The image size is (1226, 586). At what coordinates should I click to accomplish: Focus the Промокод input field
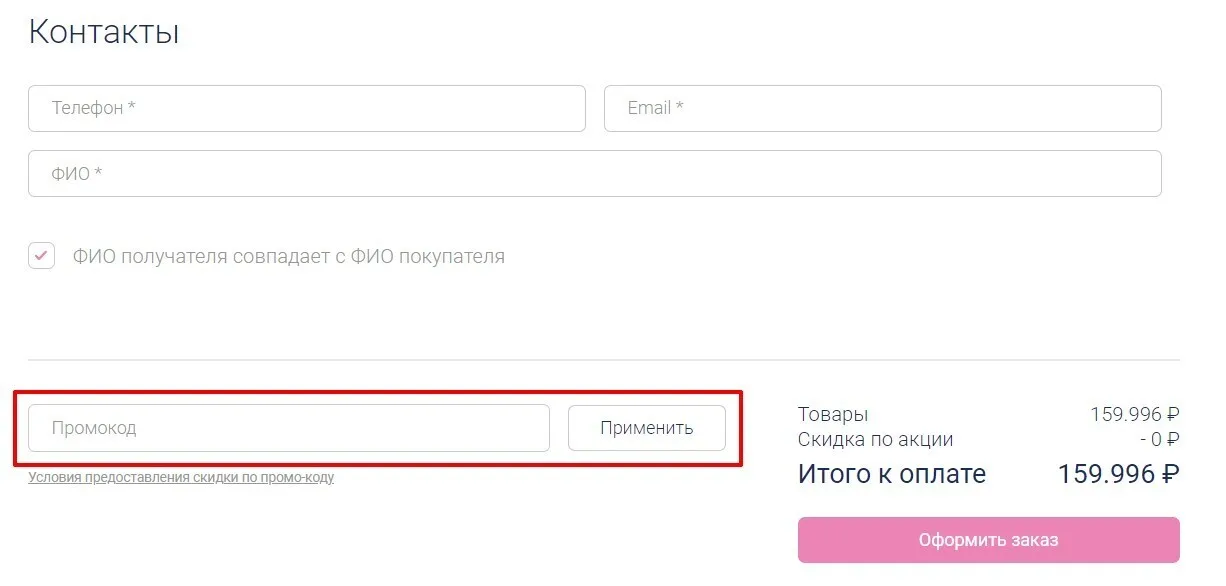[x=289, y=428]
